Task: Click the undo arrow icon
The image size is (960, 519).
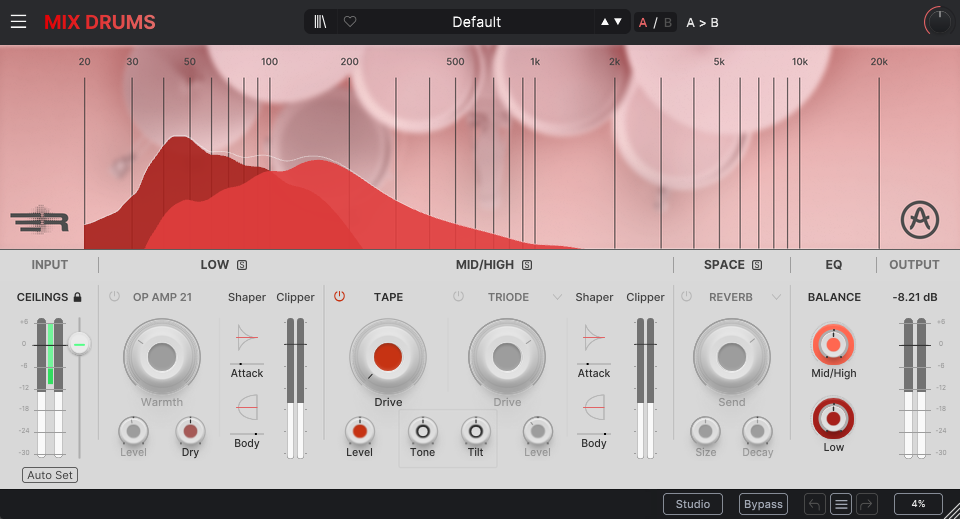Action: click(x=815, y=504)
